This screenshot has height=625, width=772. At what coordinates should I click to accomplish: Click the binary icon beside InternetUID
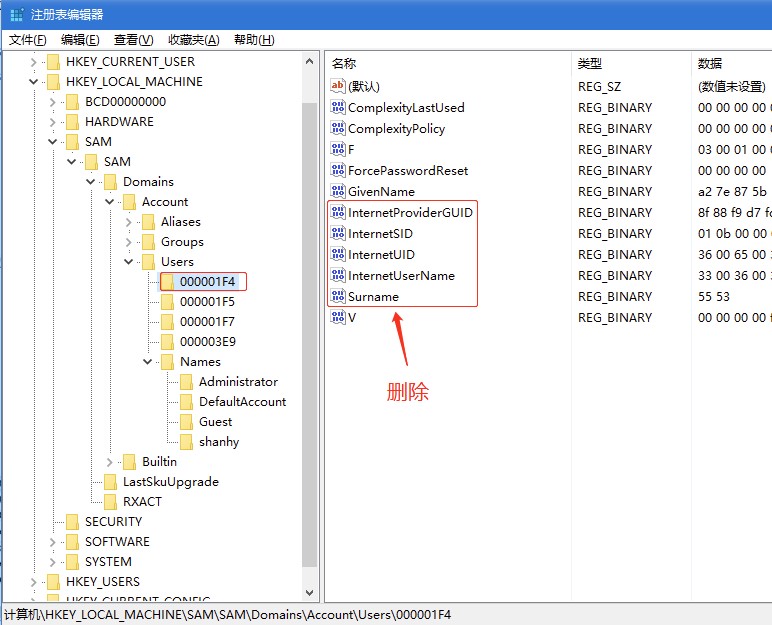(x=338, y=254)
